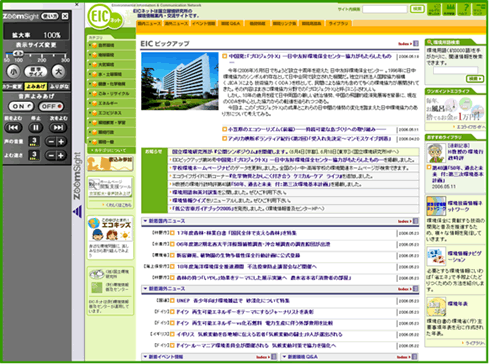Open the 海外ニュース navigation tab
Screen dimensions: 489x364
[x=176, y=23]
